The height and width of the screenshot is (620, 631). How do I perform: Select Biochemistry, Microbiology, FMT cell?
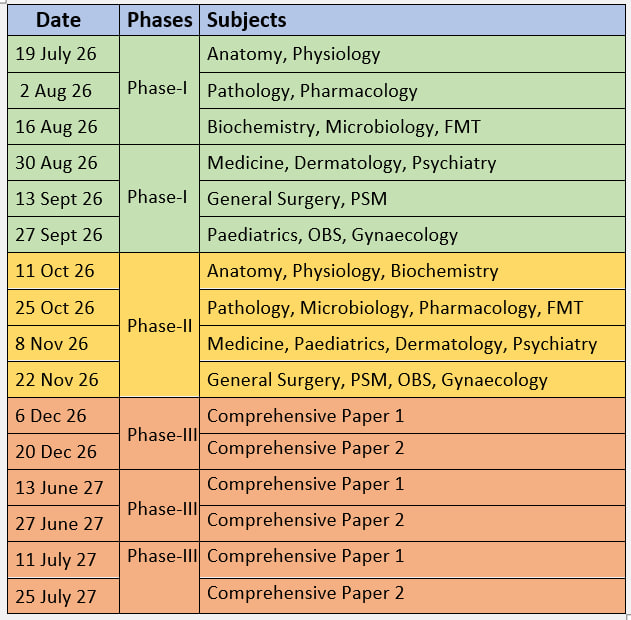coord(412,127)
